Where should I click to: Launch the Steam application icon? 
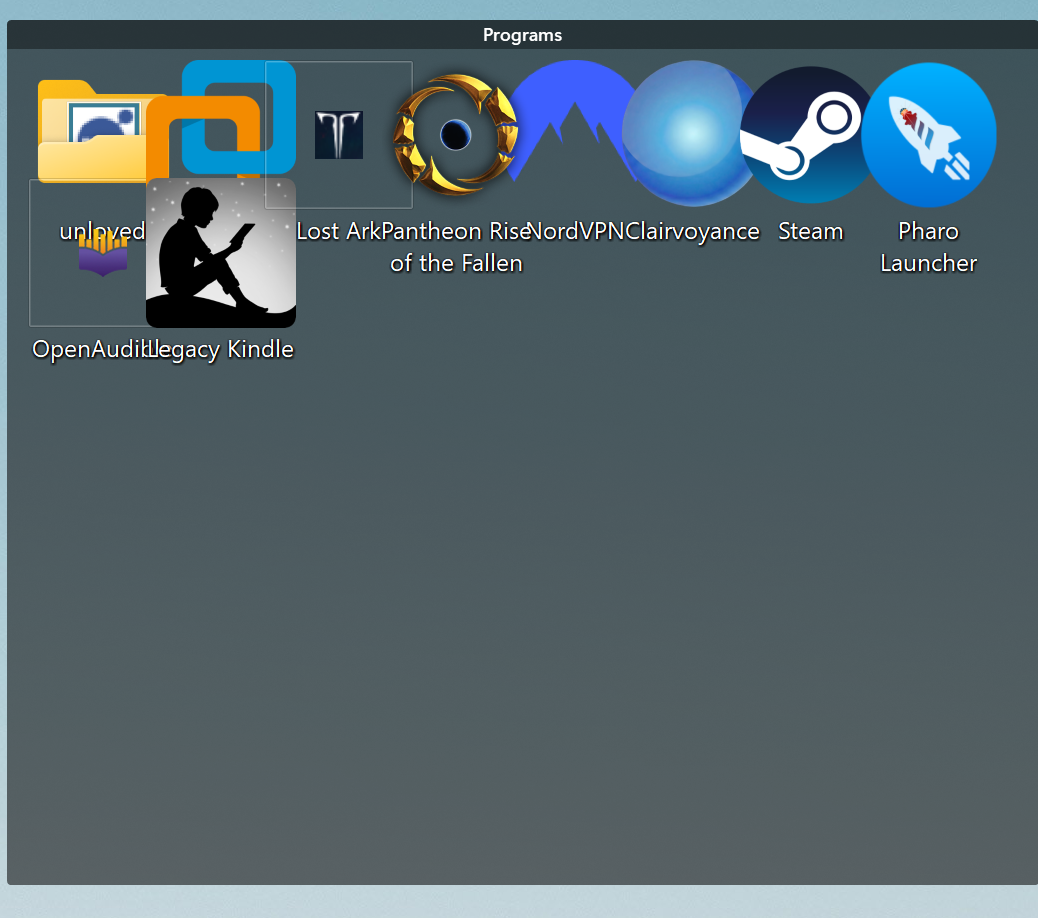(x=810, y=135)
